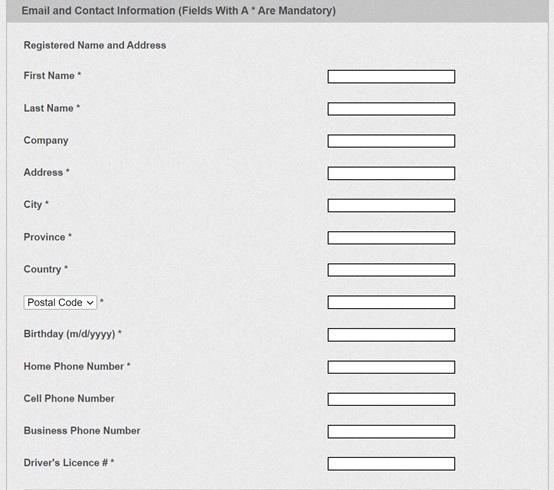The width and height of the screenshot is (554, 490).
Task: Select the Home Phone Number field
Action: pos(391,367)
